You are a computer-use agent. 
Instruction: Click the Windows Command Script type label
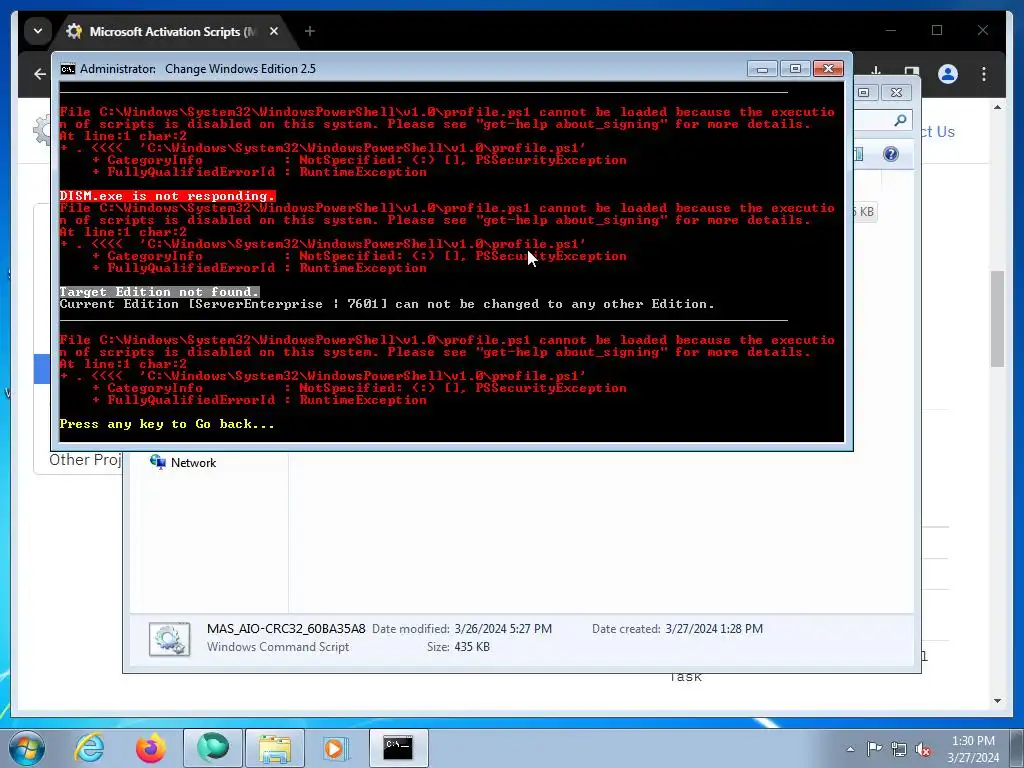click(x=278, y=647)
